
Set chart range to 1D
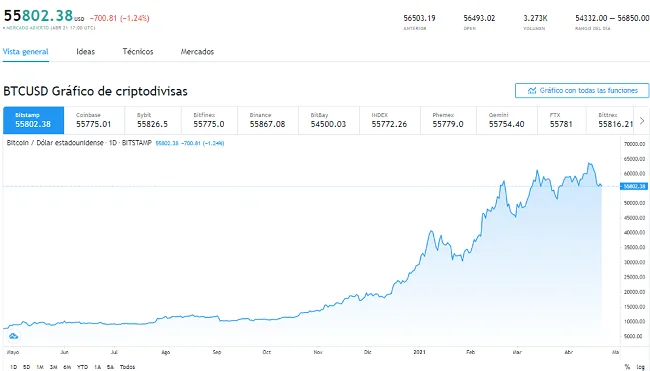14,367
